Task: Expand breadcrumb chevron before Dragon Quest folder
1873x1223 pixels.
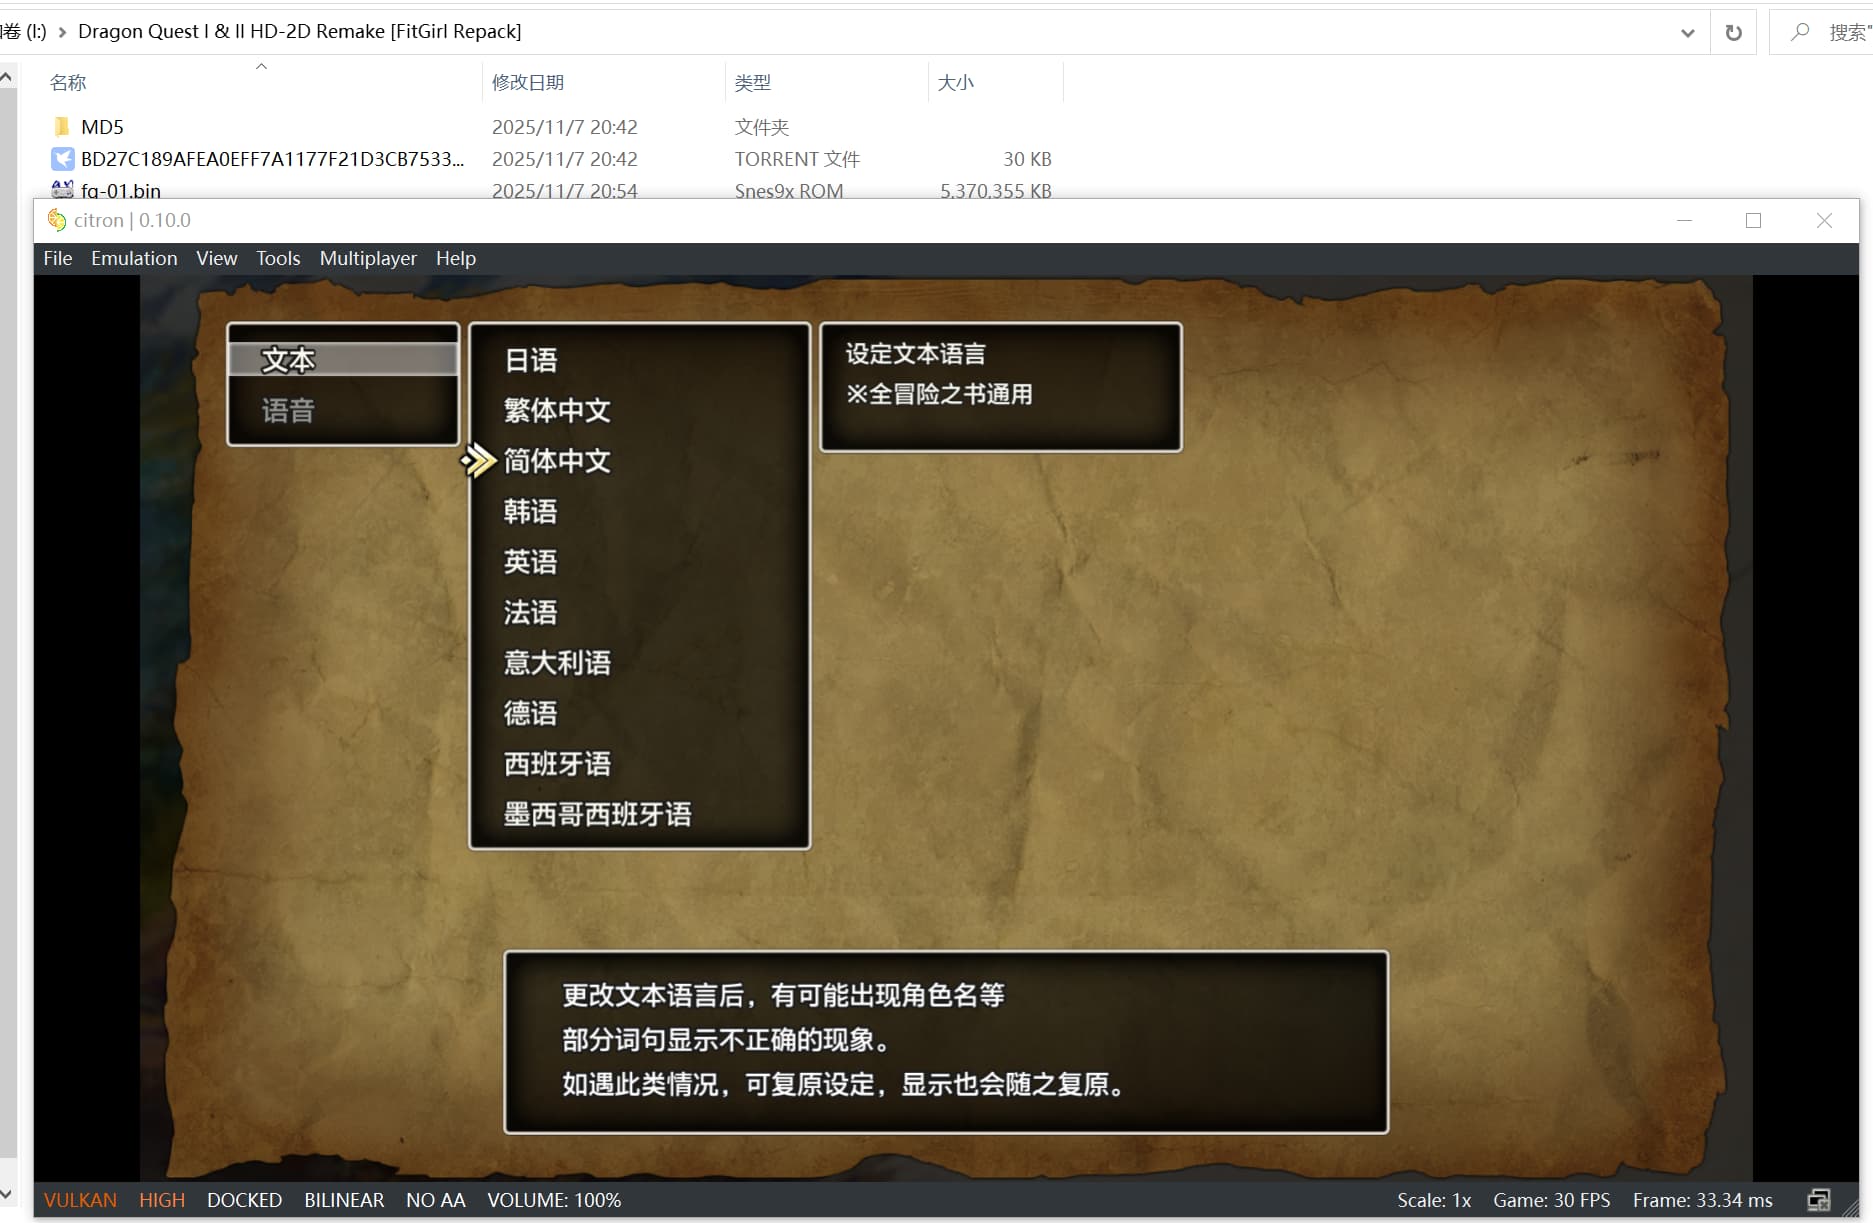Action: [62, 32]
